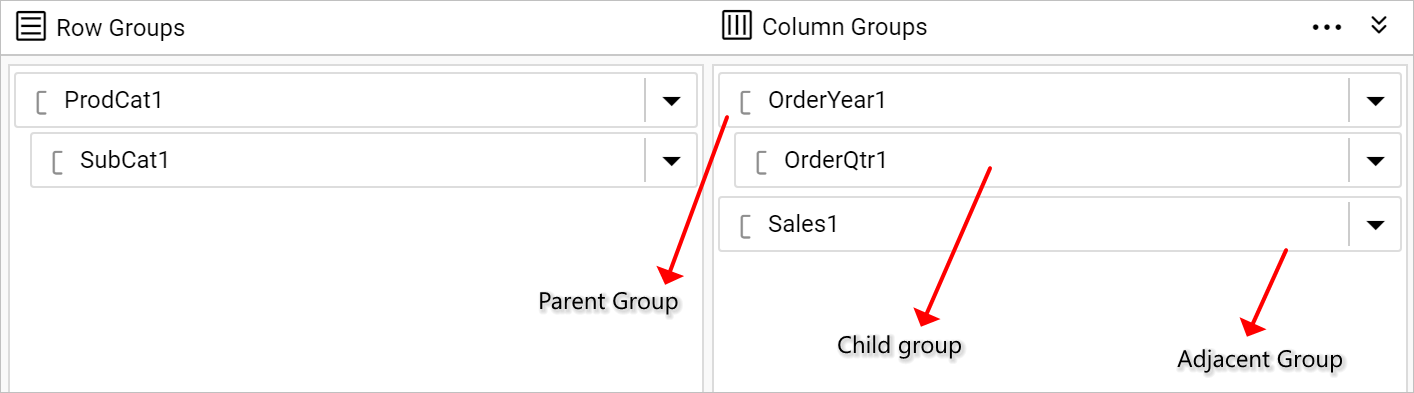Viewport: 1414px width, 393px height.
Task: Click the Column Groups header label
Action: click(845, 27)
